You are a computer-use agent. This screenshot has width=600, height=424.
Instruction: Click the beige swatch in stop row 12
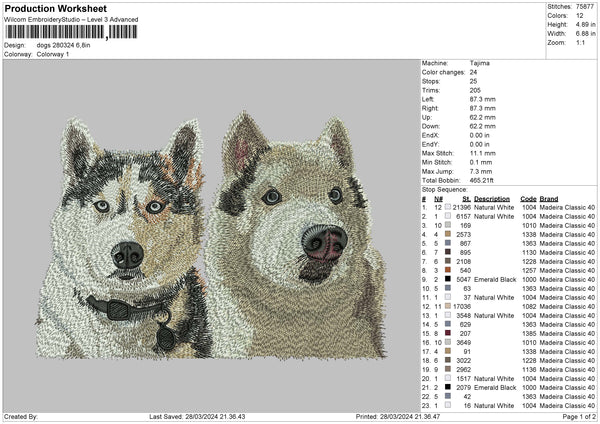point(448,306)
